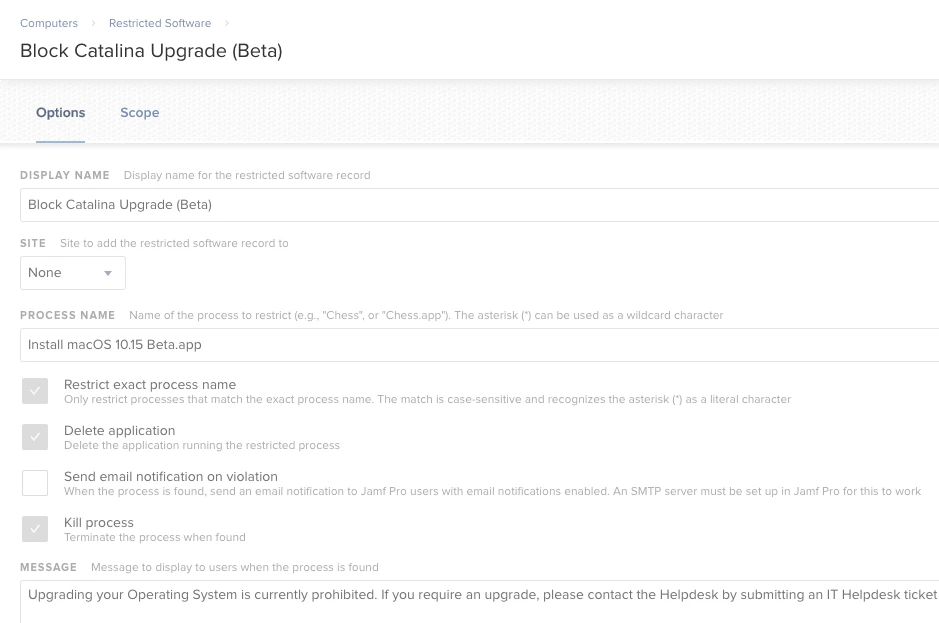Viewport: 939px width, 623px height.
Task: Switch to the Scope tab
Action: [140, 113]
